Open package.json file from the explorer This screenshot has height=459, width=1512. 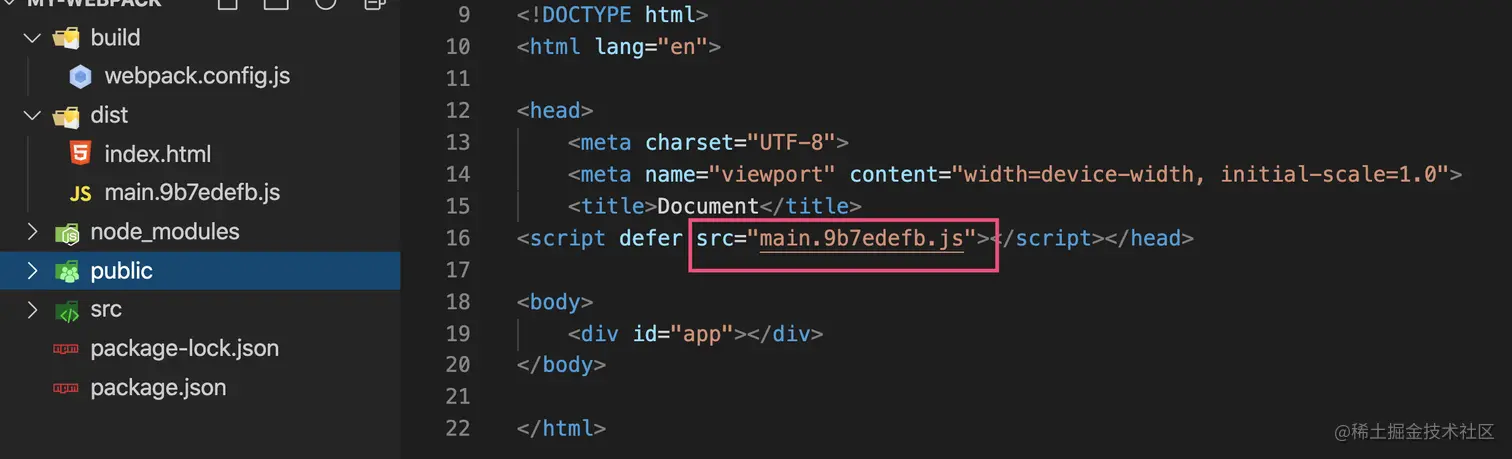[x=157, y=388]
